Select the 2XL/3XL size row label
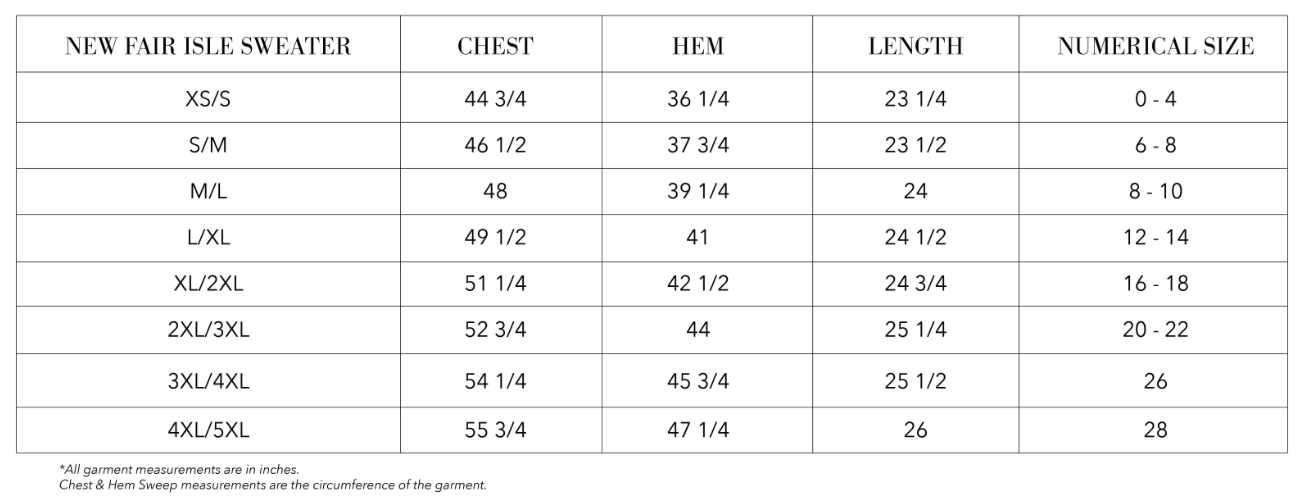Screen dimensions: 1306x504 coord(208,330)
